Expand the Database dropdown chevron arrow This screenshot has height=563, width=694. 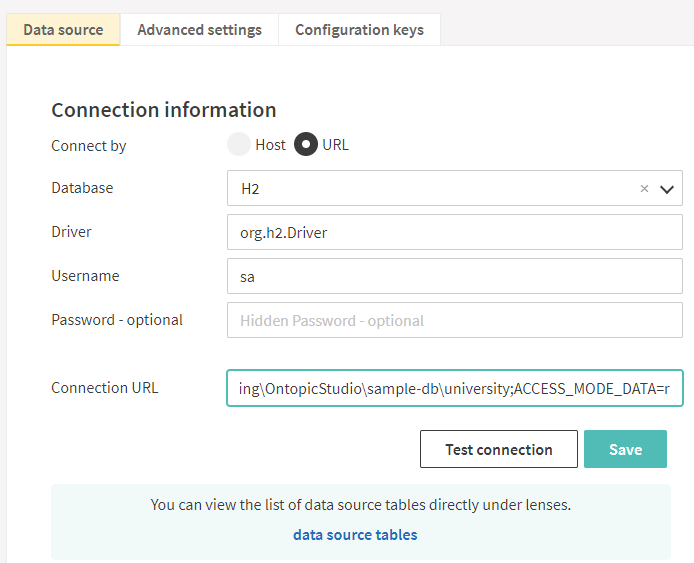[x=668, y=188]
